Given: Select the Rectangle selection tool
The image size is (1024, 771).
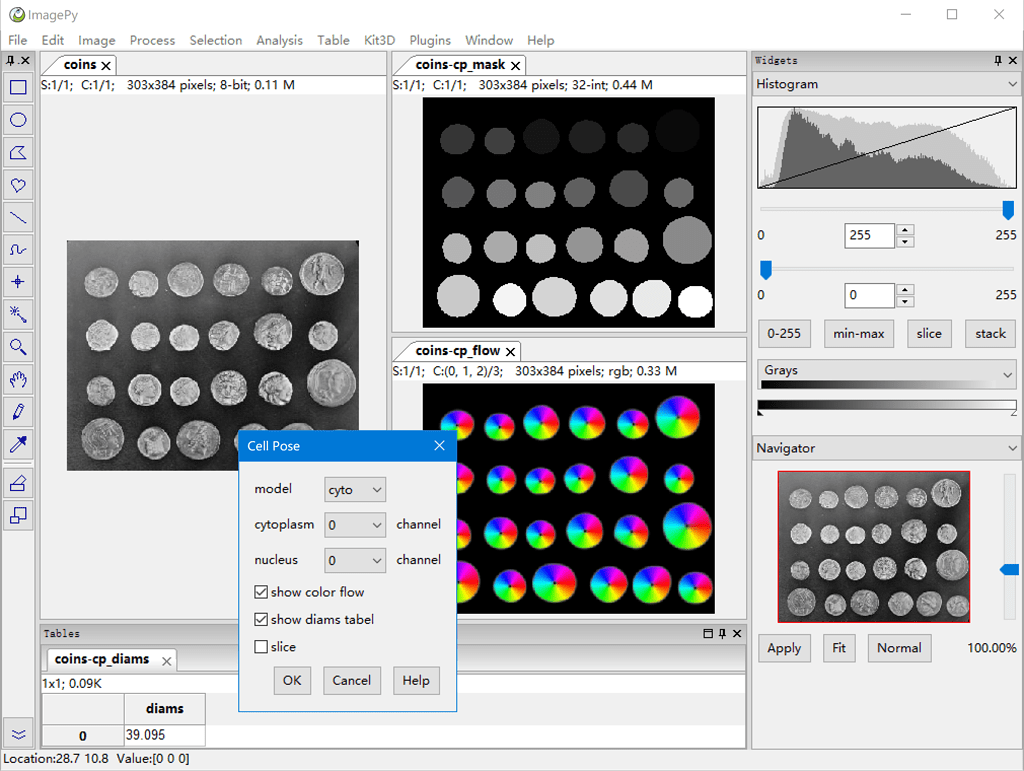Looking at the screenshot, I should [16, 87].
